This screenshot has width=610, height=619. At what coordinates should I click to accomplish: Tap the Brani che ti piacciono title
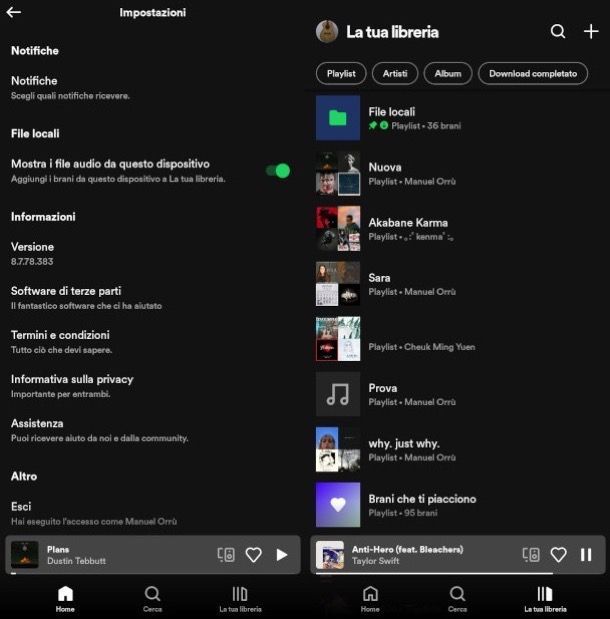(422, 499)
